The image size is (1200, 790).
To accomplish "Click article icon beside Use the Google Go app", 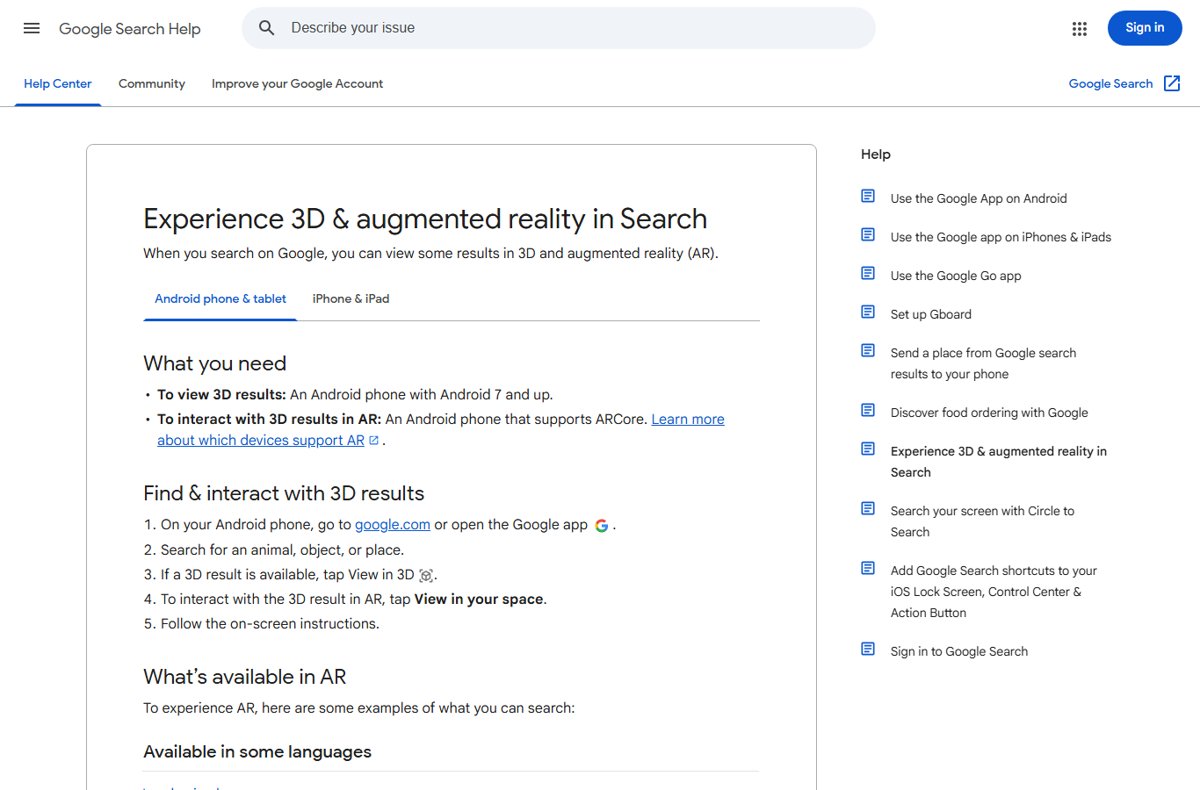I will (x=868, y=273).
